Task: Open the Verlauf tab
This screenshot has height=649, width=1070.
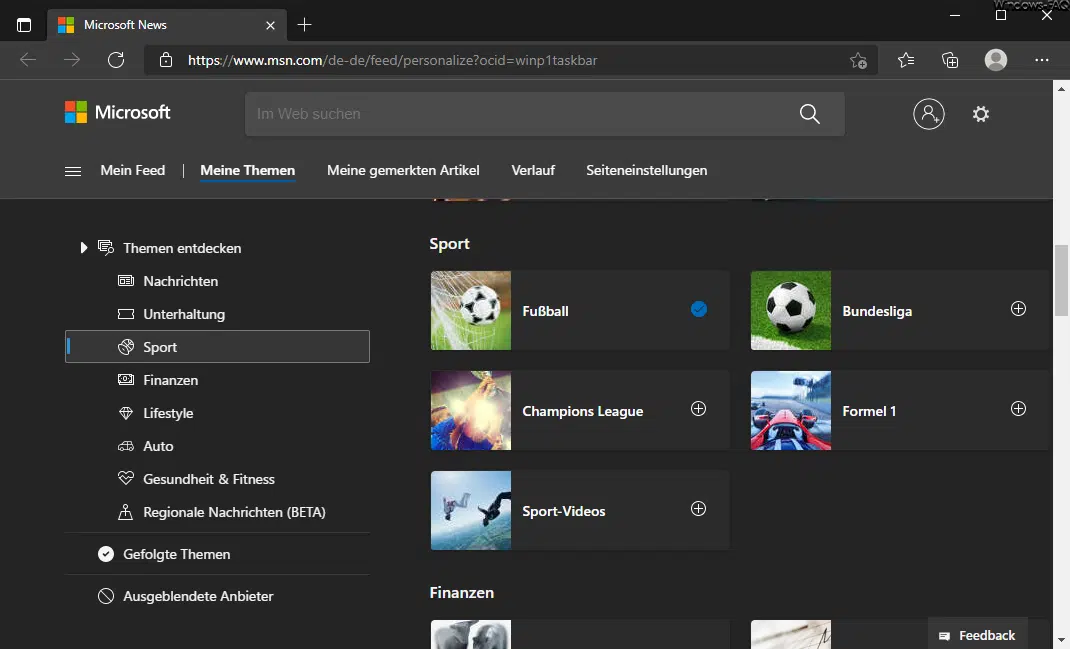Action: [533, 171]
